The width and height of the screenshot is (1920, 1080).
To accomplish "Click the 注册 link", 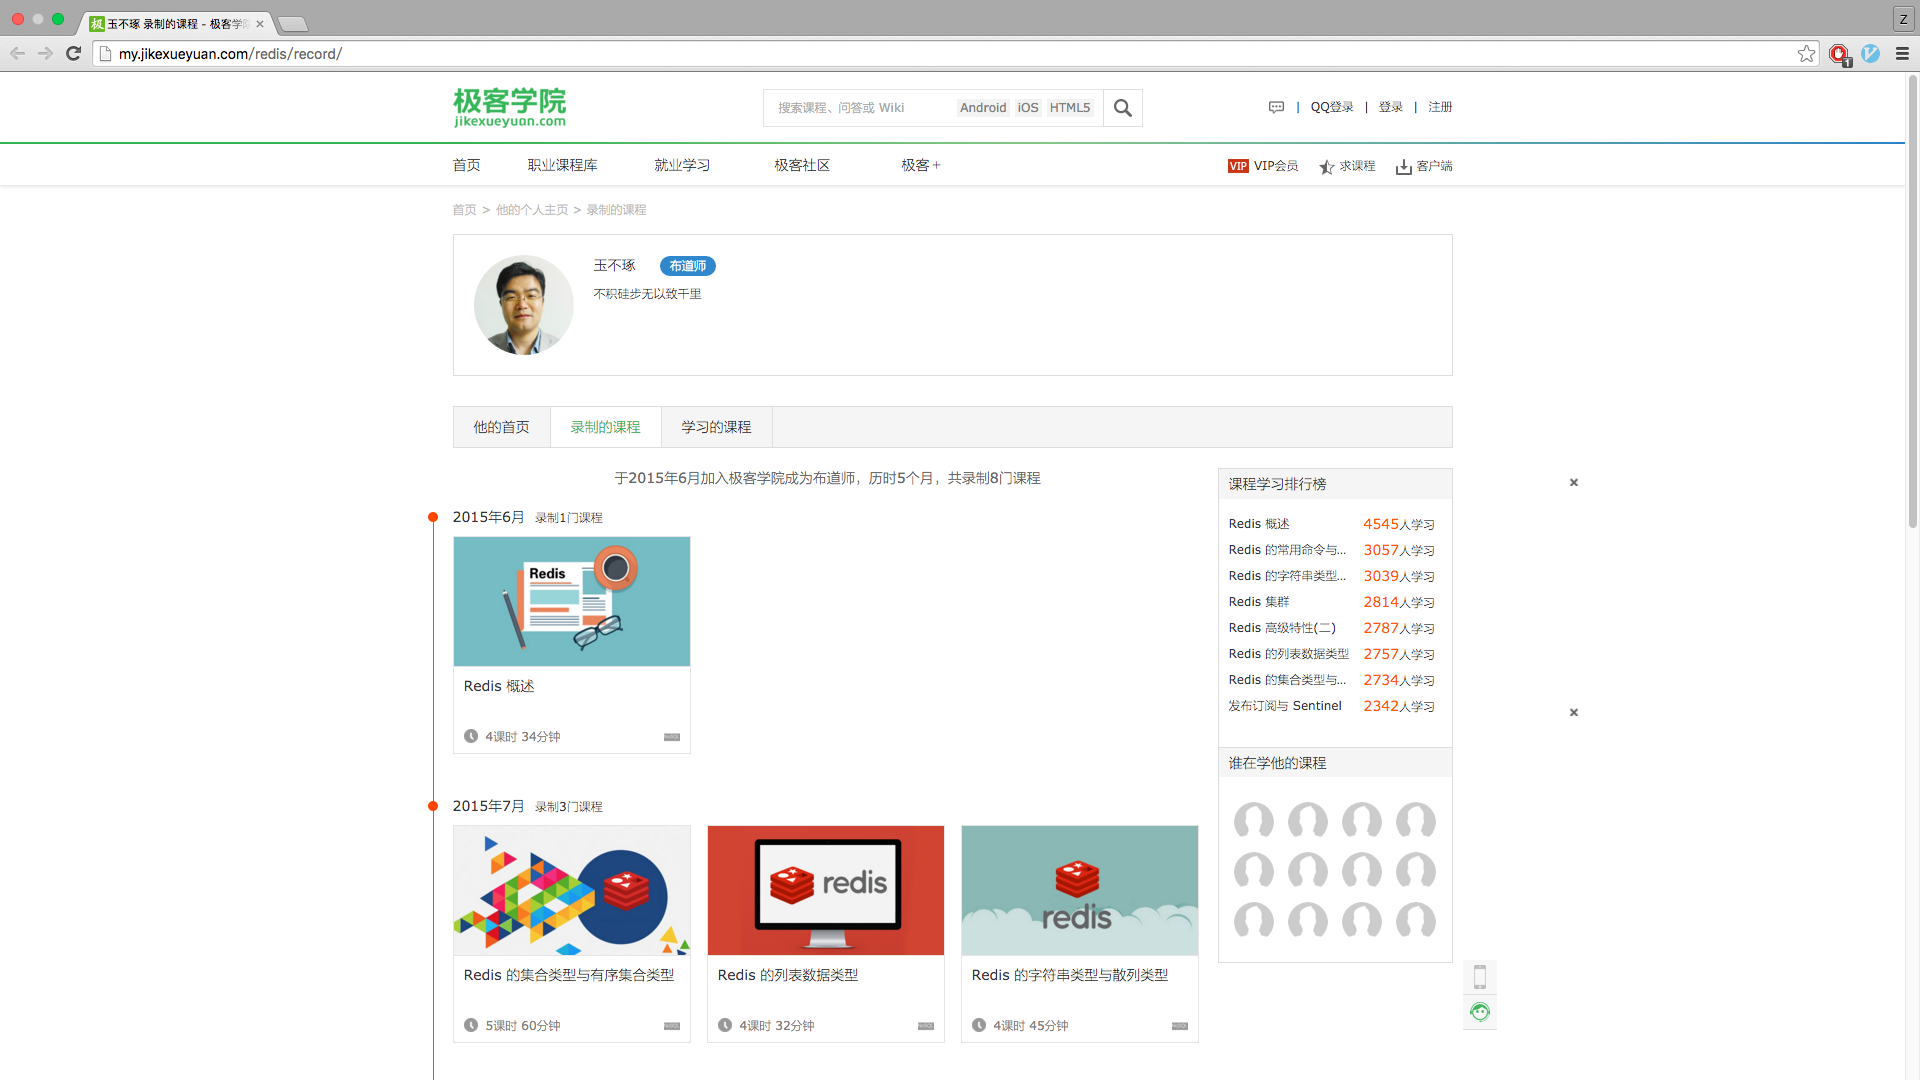I will click(1440, 106).
